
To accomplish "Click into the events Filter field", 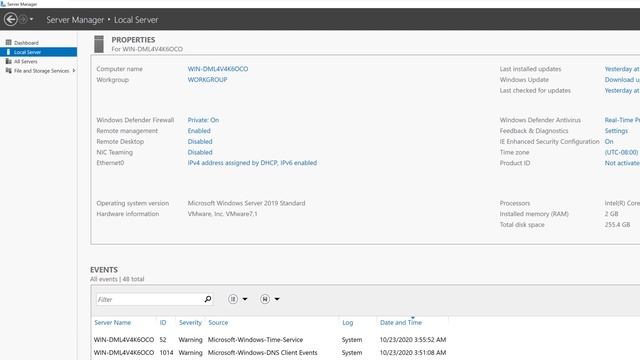I will click(x=149, y=299).
